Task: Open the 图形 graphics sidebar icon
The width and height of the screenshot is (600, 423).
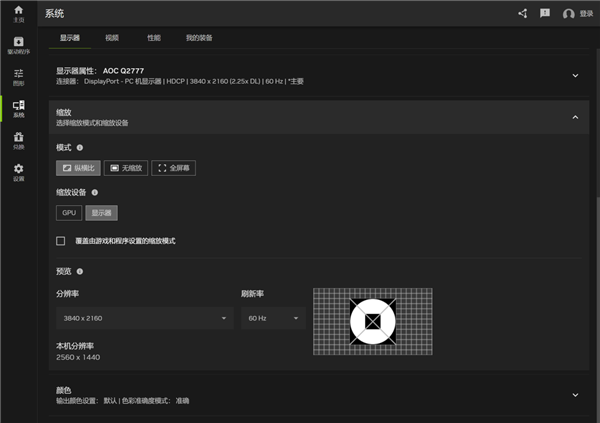Action: 18,76
